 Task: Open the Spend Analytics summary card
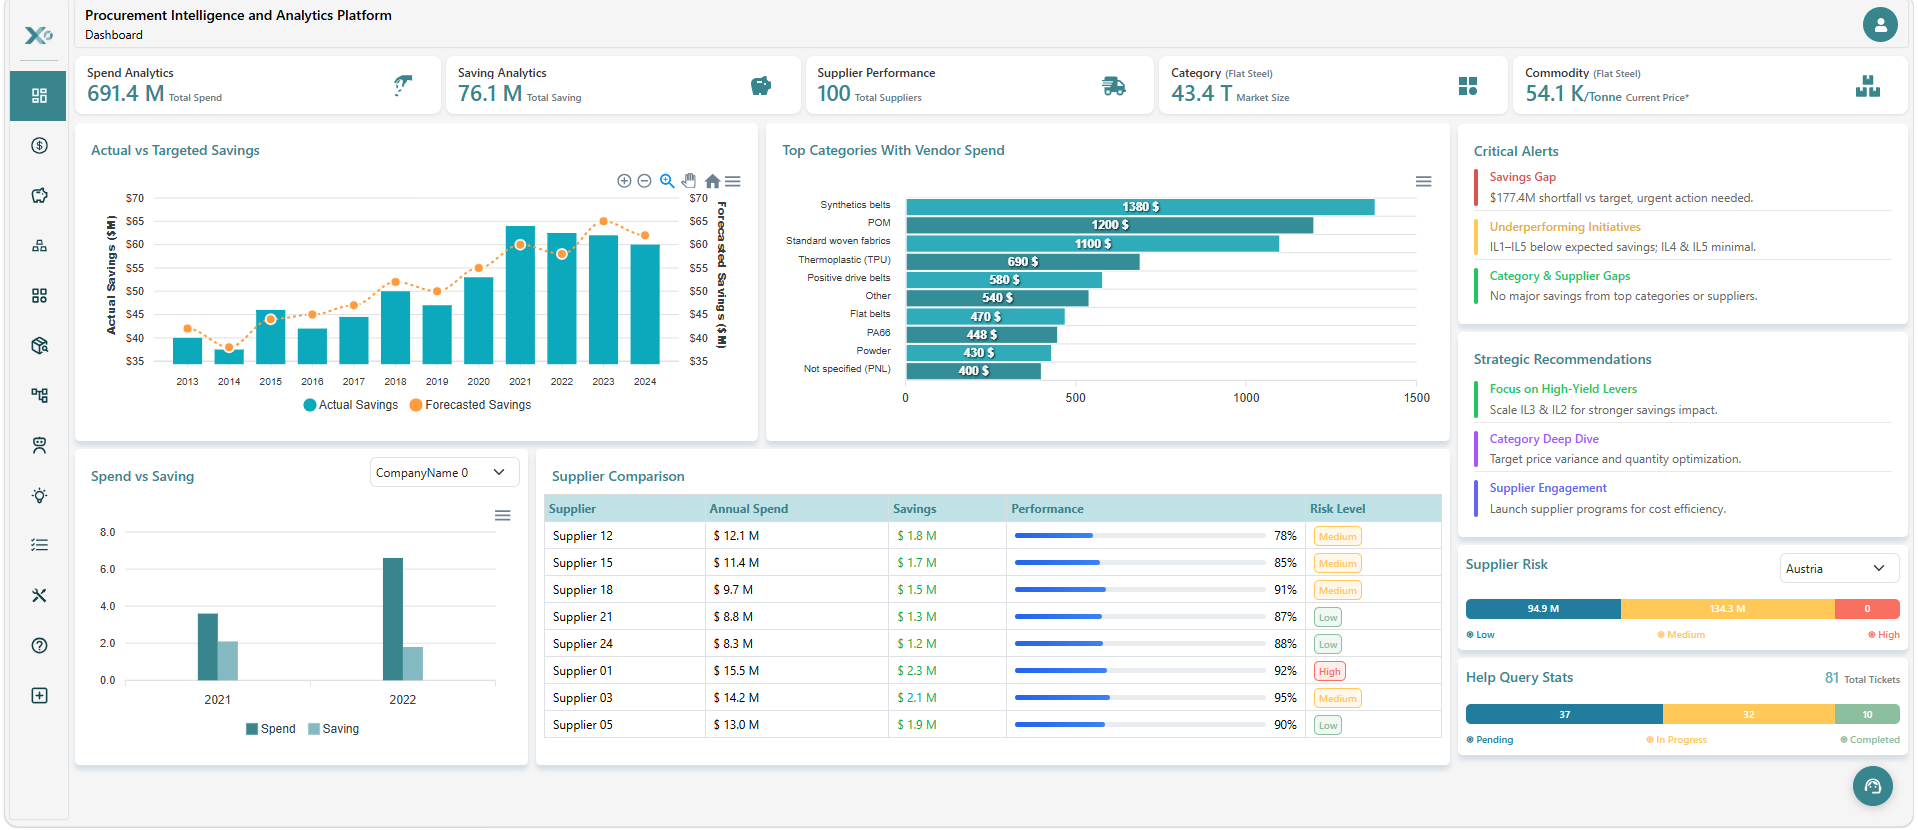click(258, 86)
